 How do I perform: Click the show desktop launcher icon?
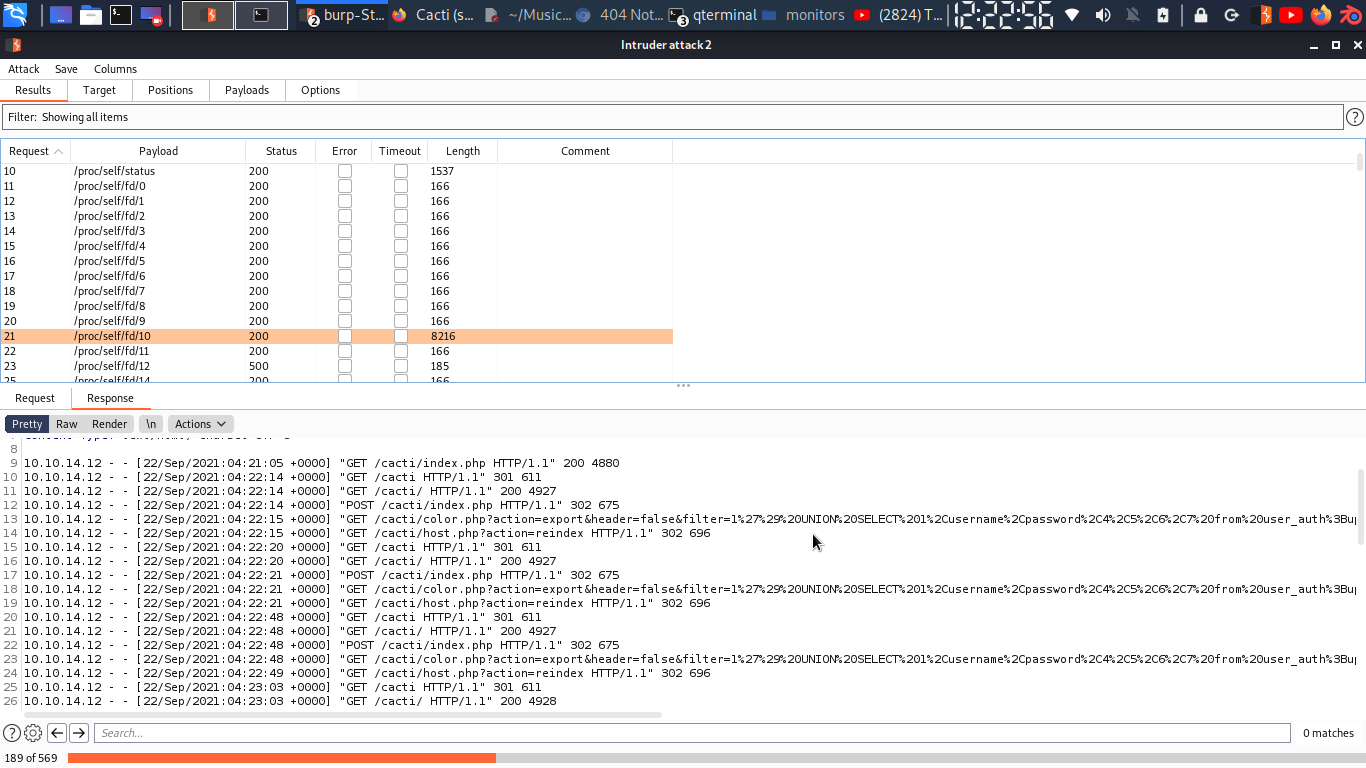click(x=60, y=15)
